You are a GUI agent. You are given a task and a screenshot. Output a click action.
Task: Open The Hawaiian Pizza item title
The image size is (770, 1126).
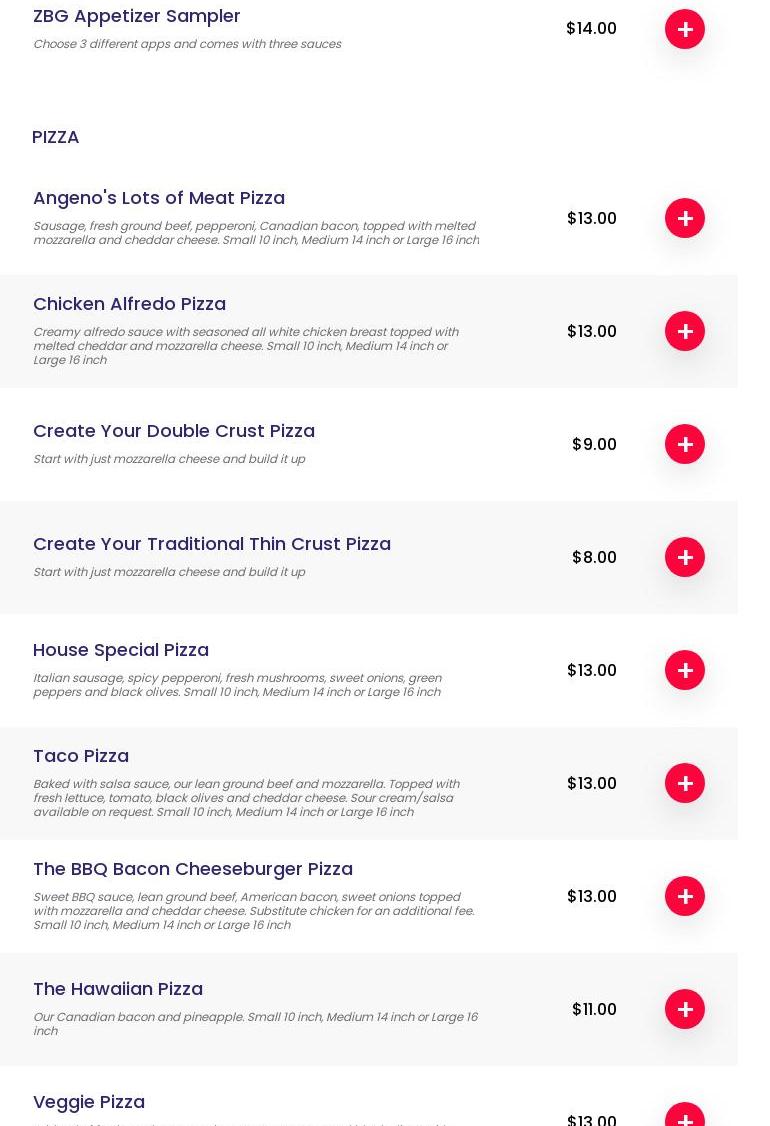coord(118,988)
